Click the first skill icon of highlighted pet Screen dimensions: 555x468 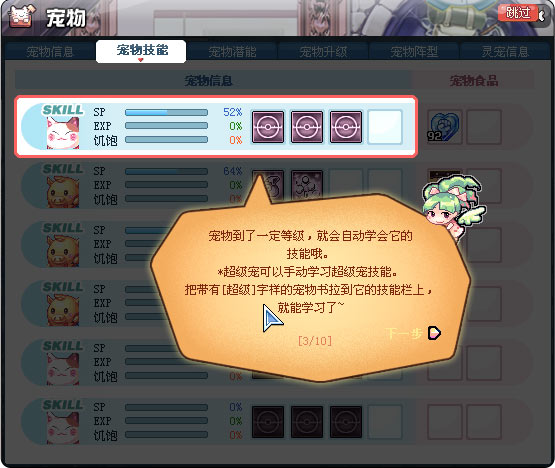pyautogui.click(x=268, y=127)
